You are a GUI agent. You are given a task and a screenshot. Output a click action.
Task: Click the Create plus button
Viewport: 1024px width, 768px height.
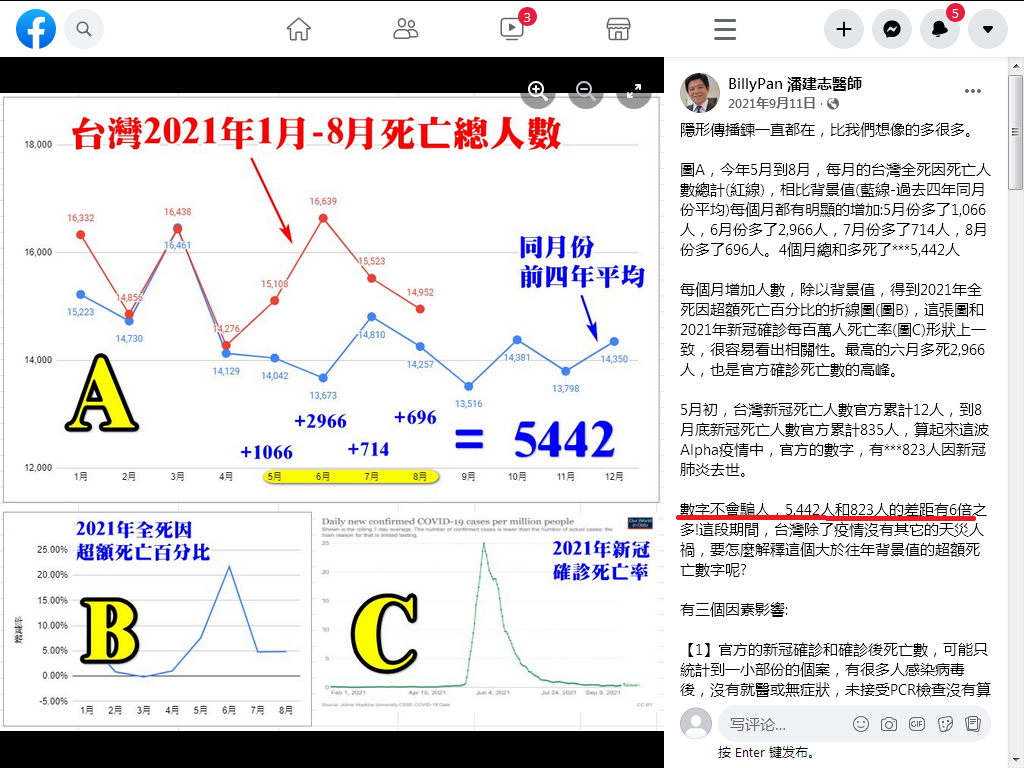pos(844,29)
